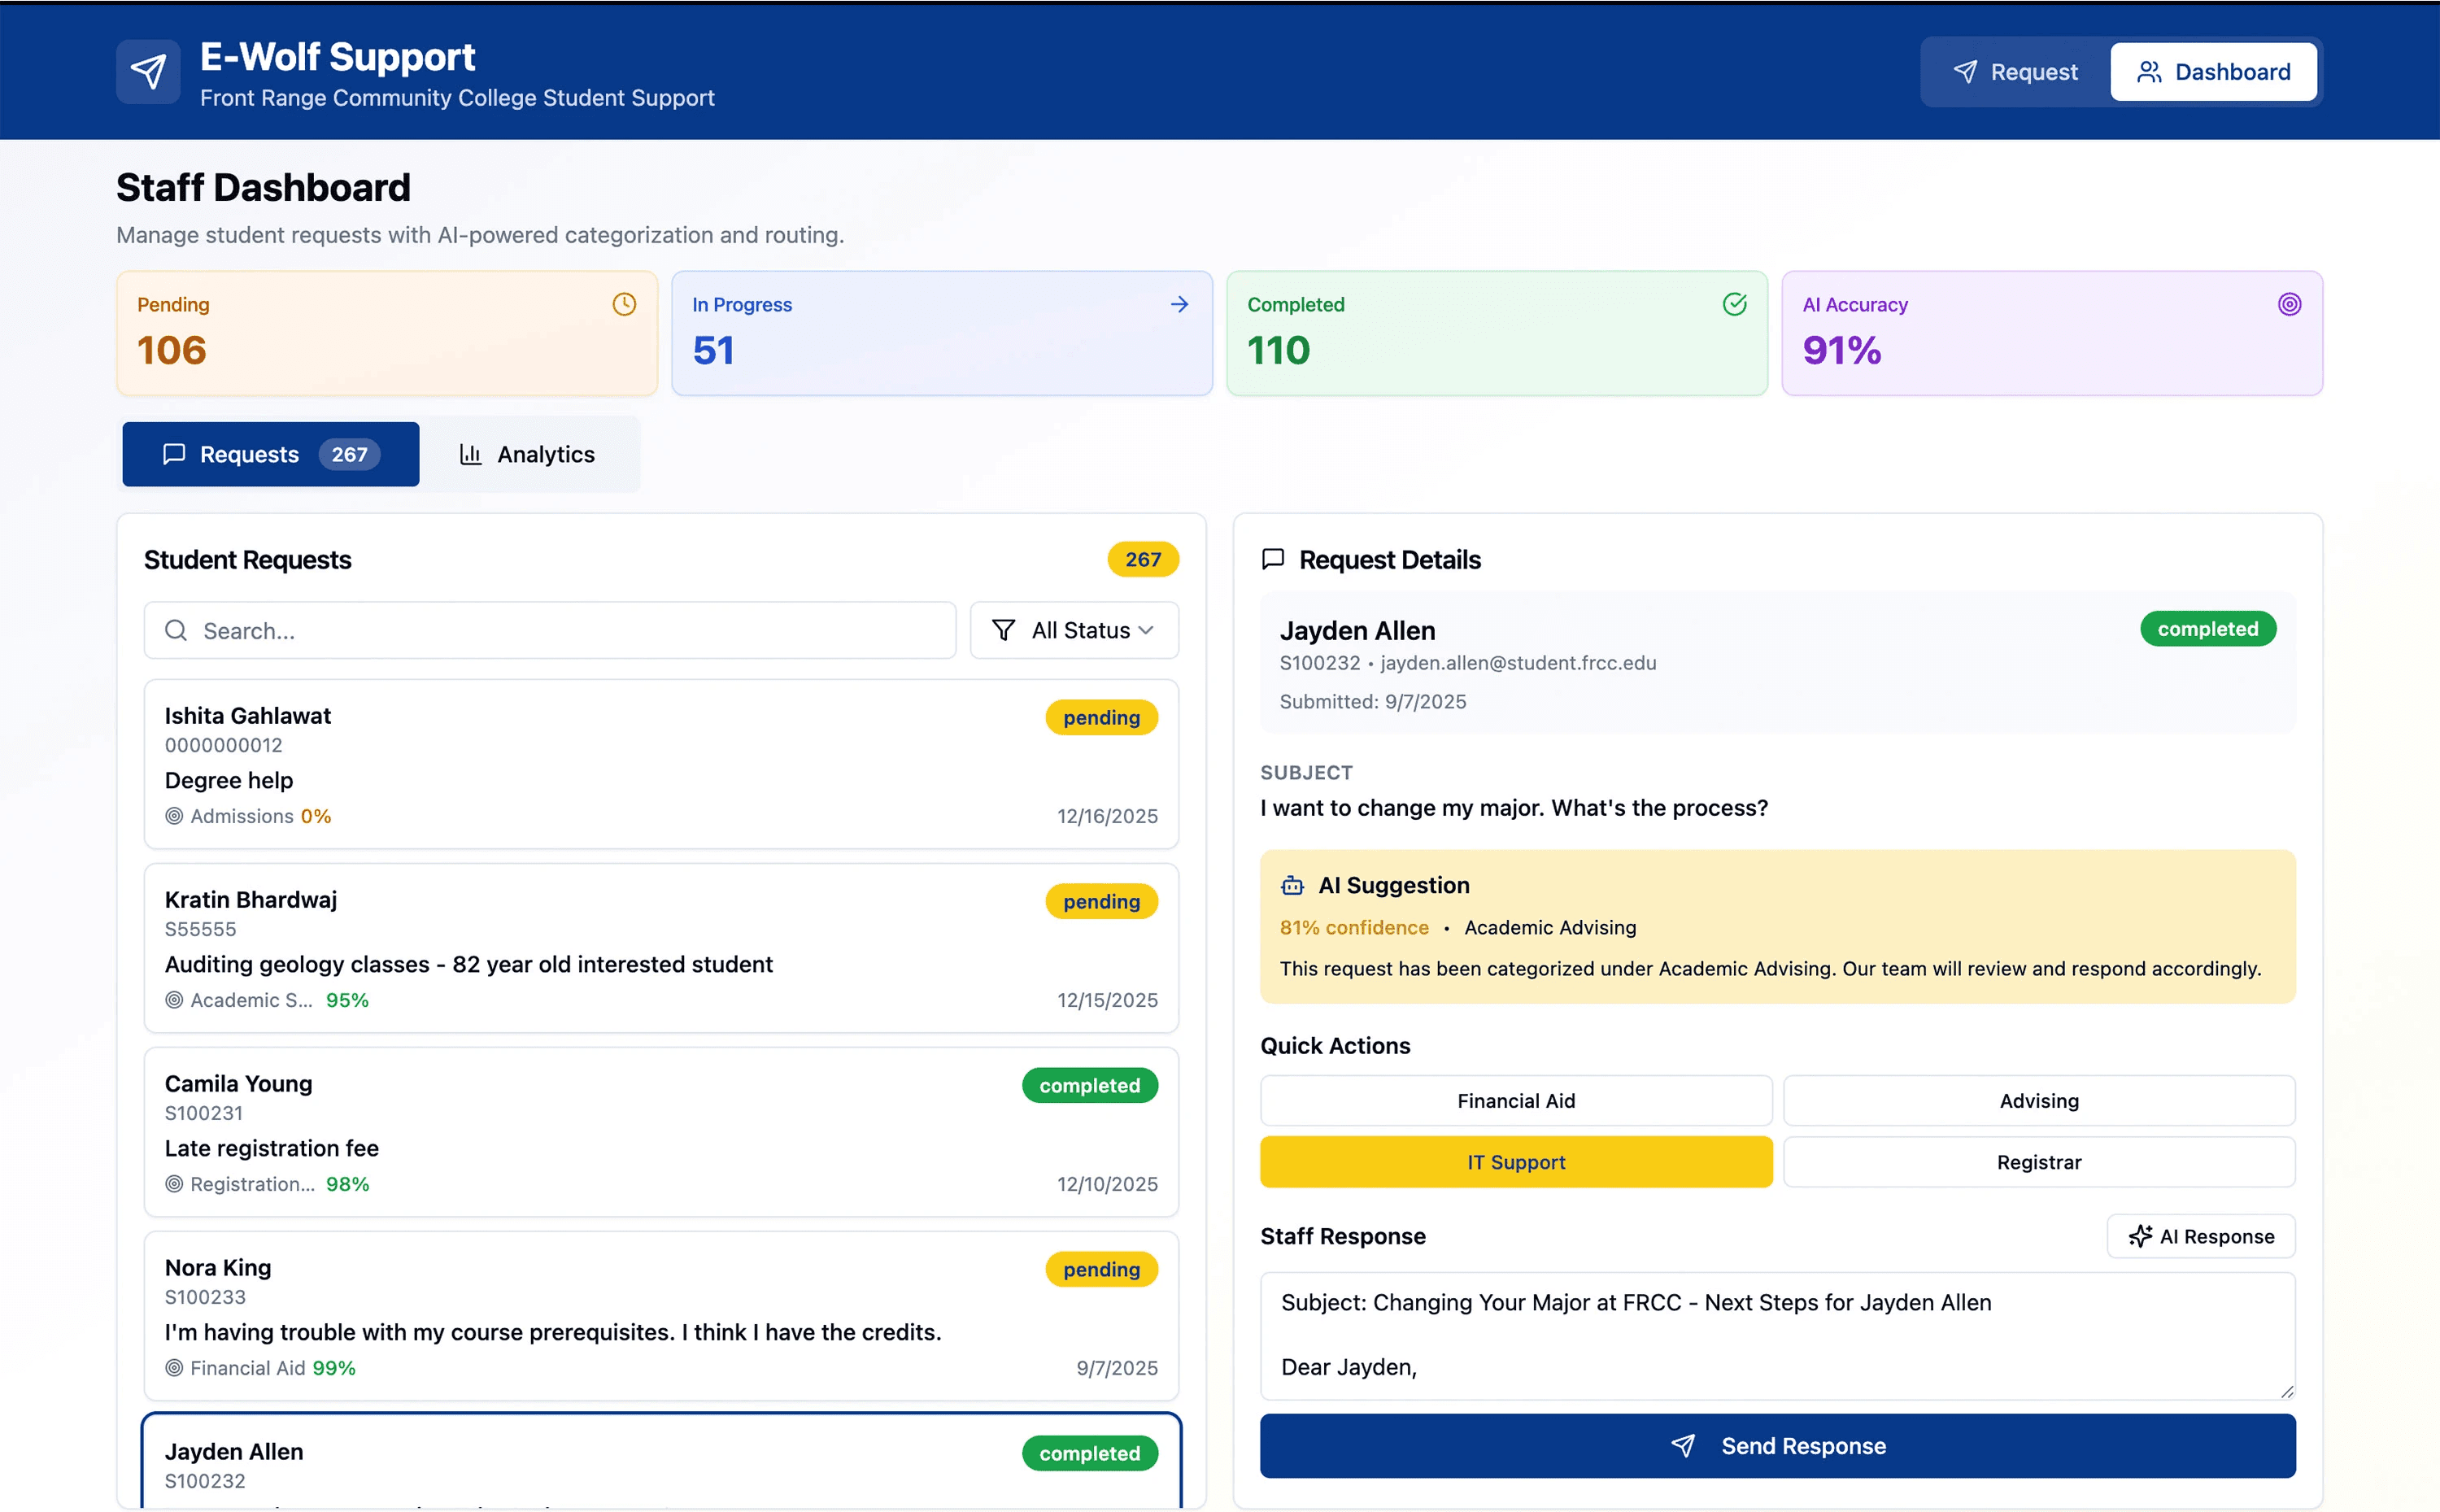Open Kratin Bhardwaj's geology request

click(x=660, y=947)
